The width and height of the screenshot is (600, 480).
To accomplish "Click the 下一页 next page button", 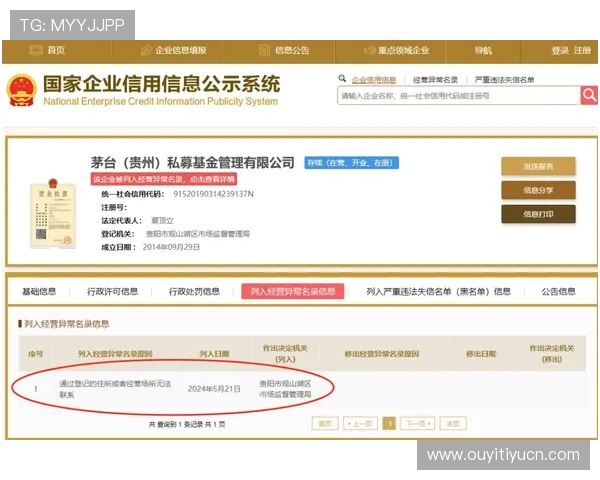I will pos(417,424).
